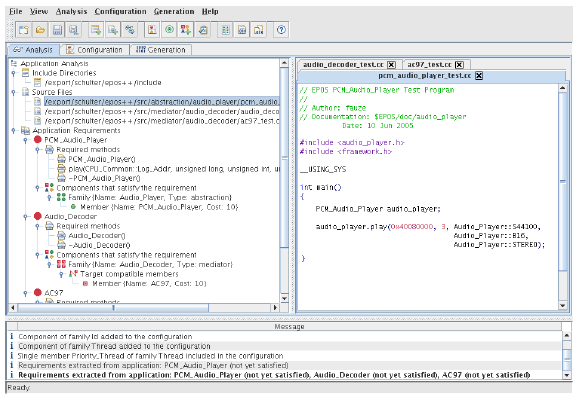The image size is (577, 399).
Task: Select Member AC97 Cost 10 row
Action: coord(149,283)
